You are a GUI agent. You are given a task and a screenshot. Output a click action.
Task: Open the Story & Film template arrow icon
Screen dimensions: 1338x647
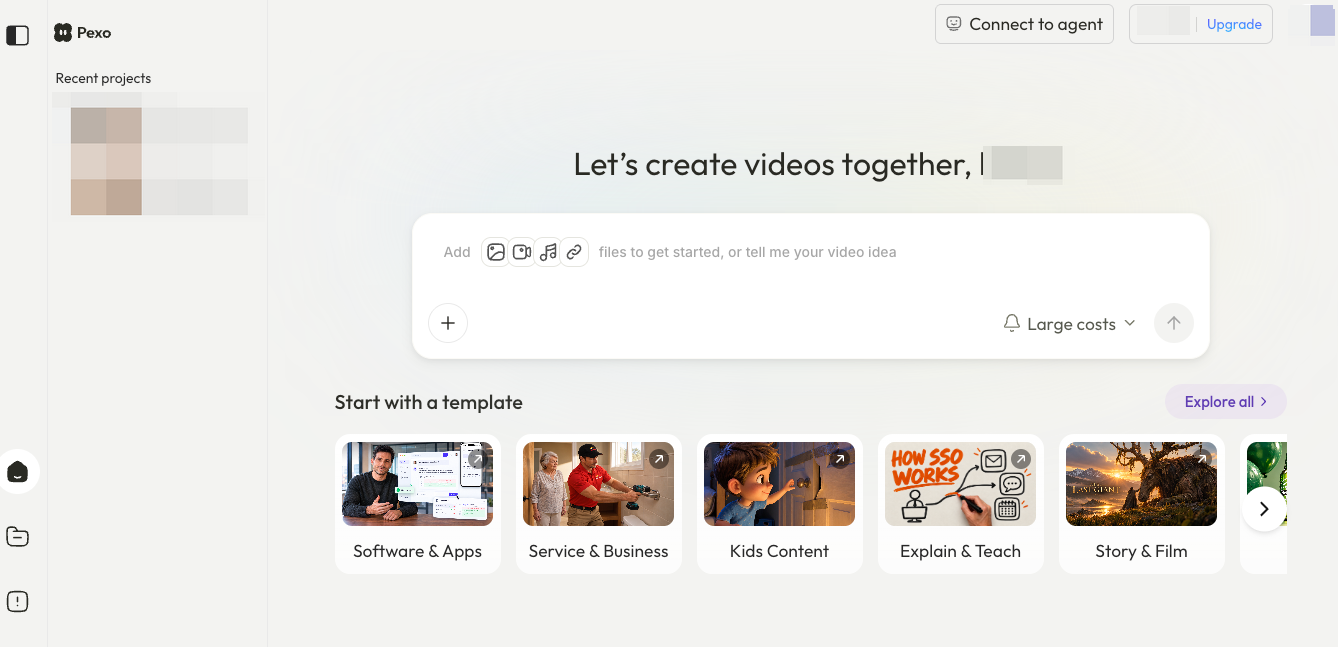tap(1201, 459)
